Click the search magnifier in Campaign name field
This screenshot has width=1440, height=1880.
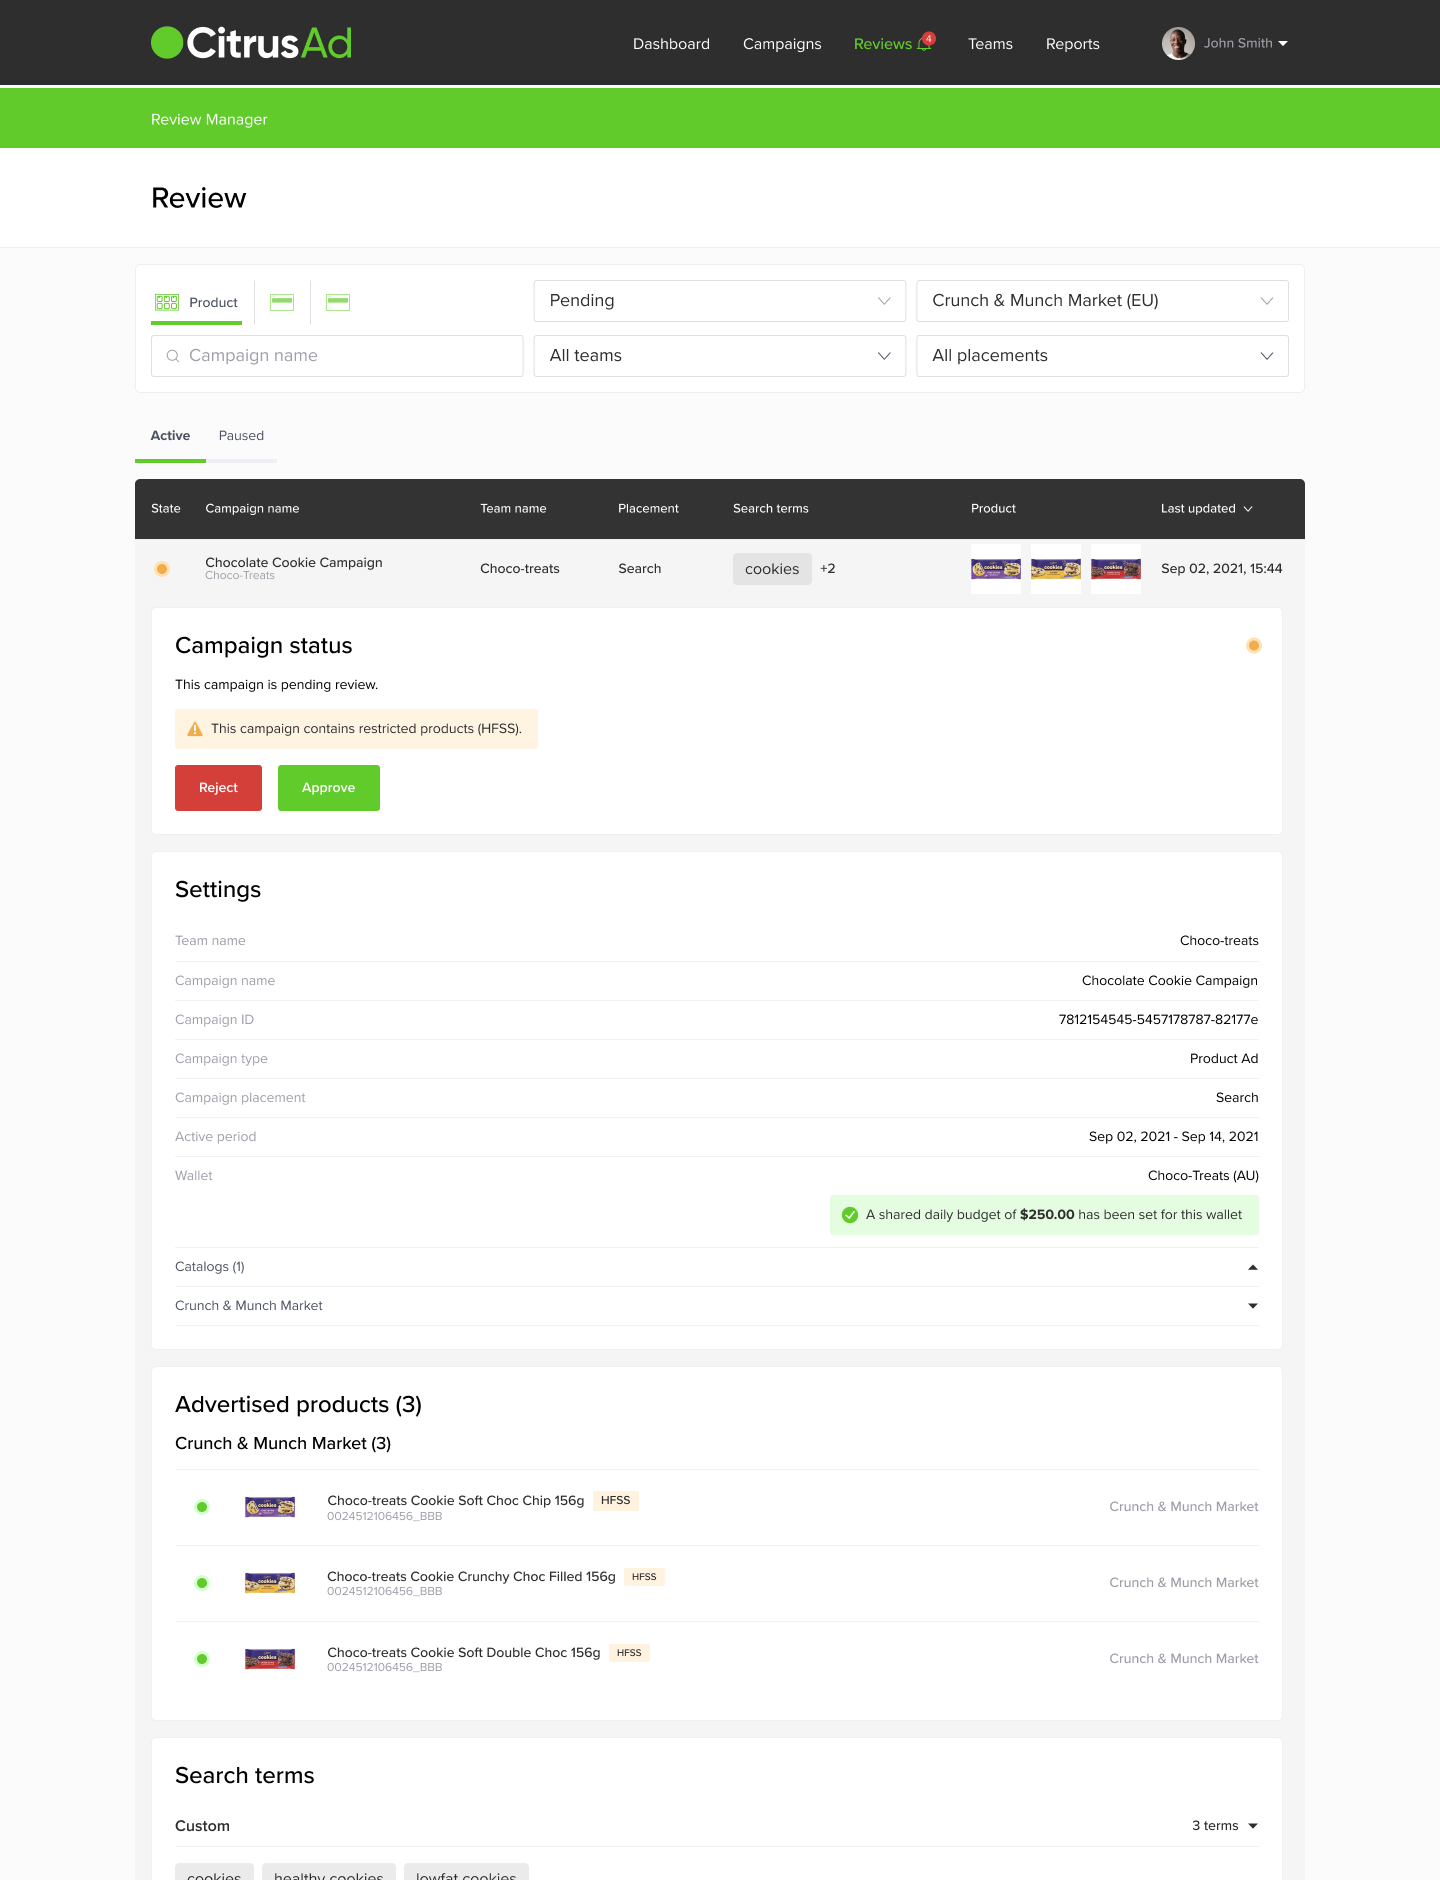[x=173, y=356]
